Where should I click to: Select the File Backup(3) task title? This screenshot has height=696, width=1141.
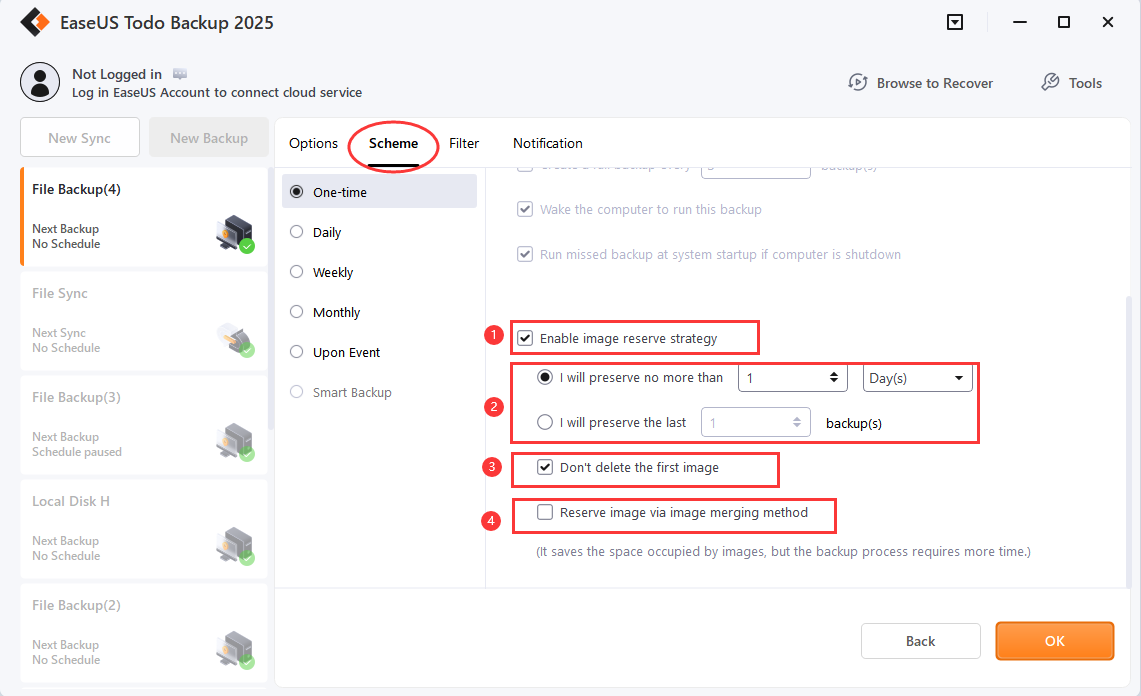pos(76,398)
